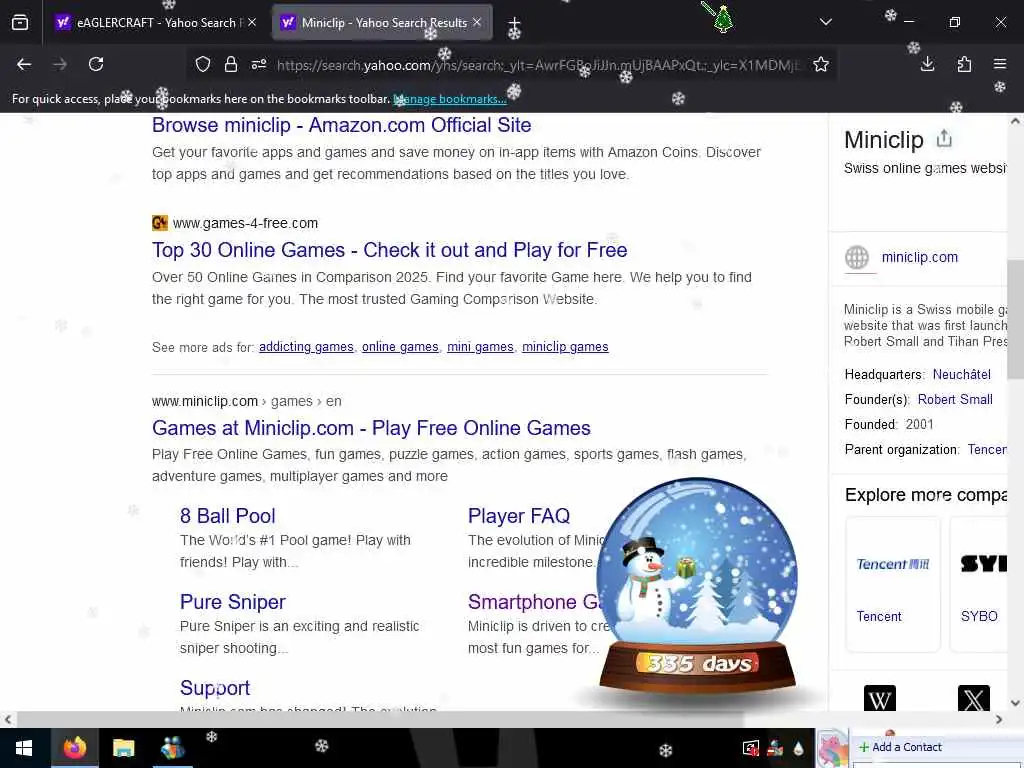
Task: Open the Wikipedia icon link
Action: pyautogui.click(x=880, y=699)
